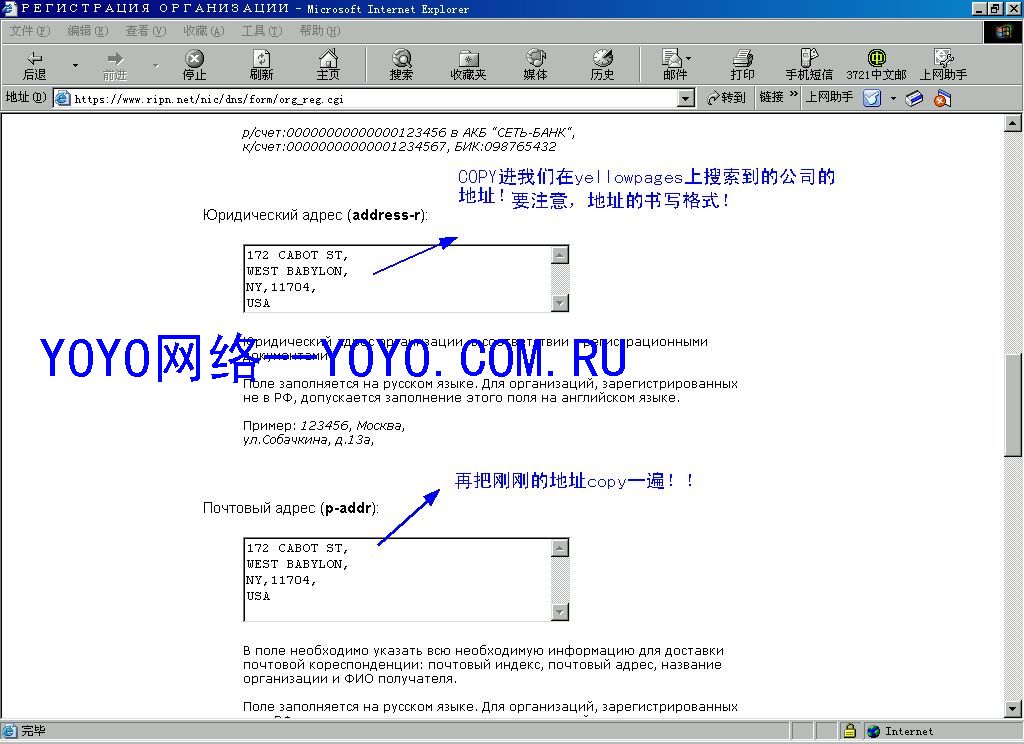This screenshot has width=1024, height=744.
Task: Expand the address bar URL dropdown
Action: [x=685, y=99]
